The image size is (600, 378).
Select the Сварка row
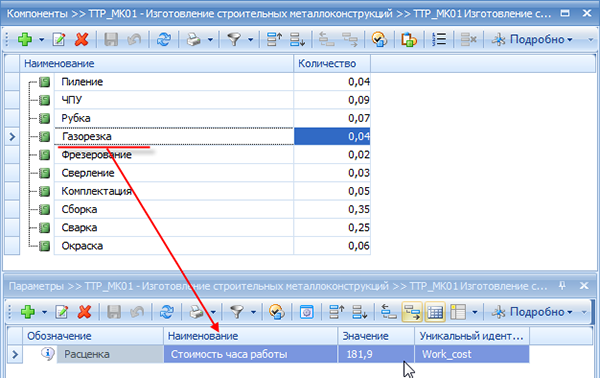174,228
